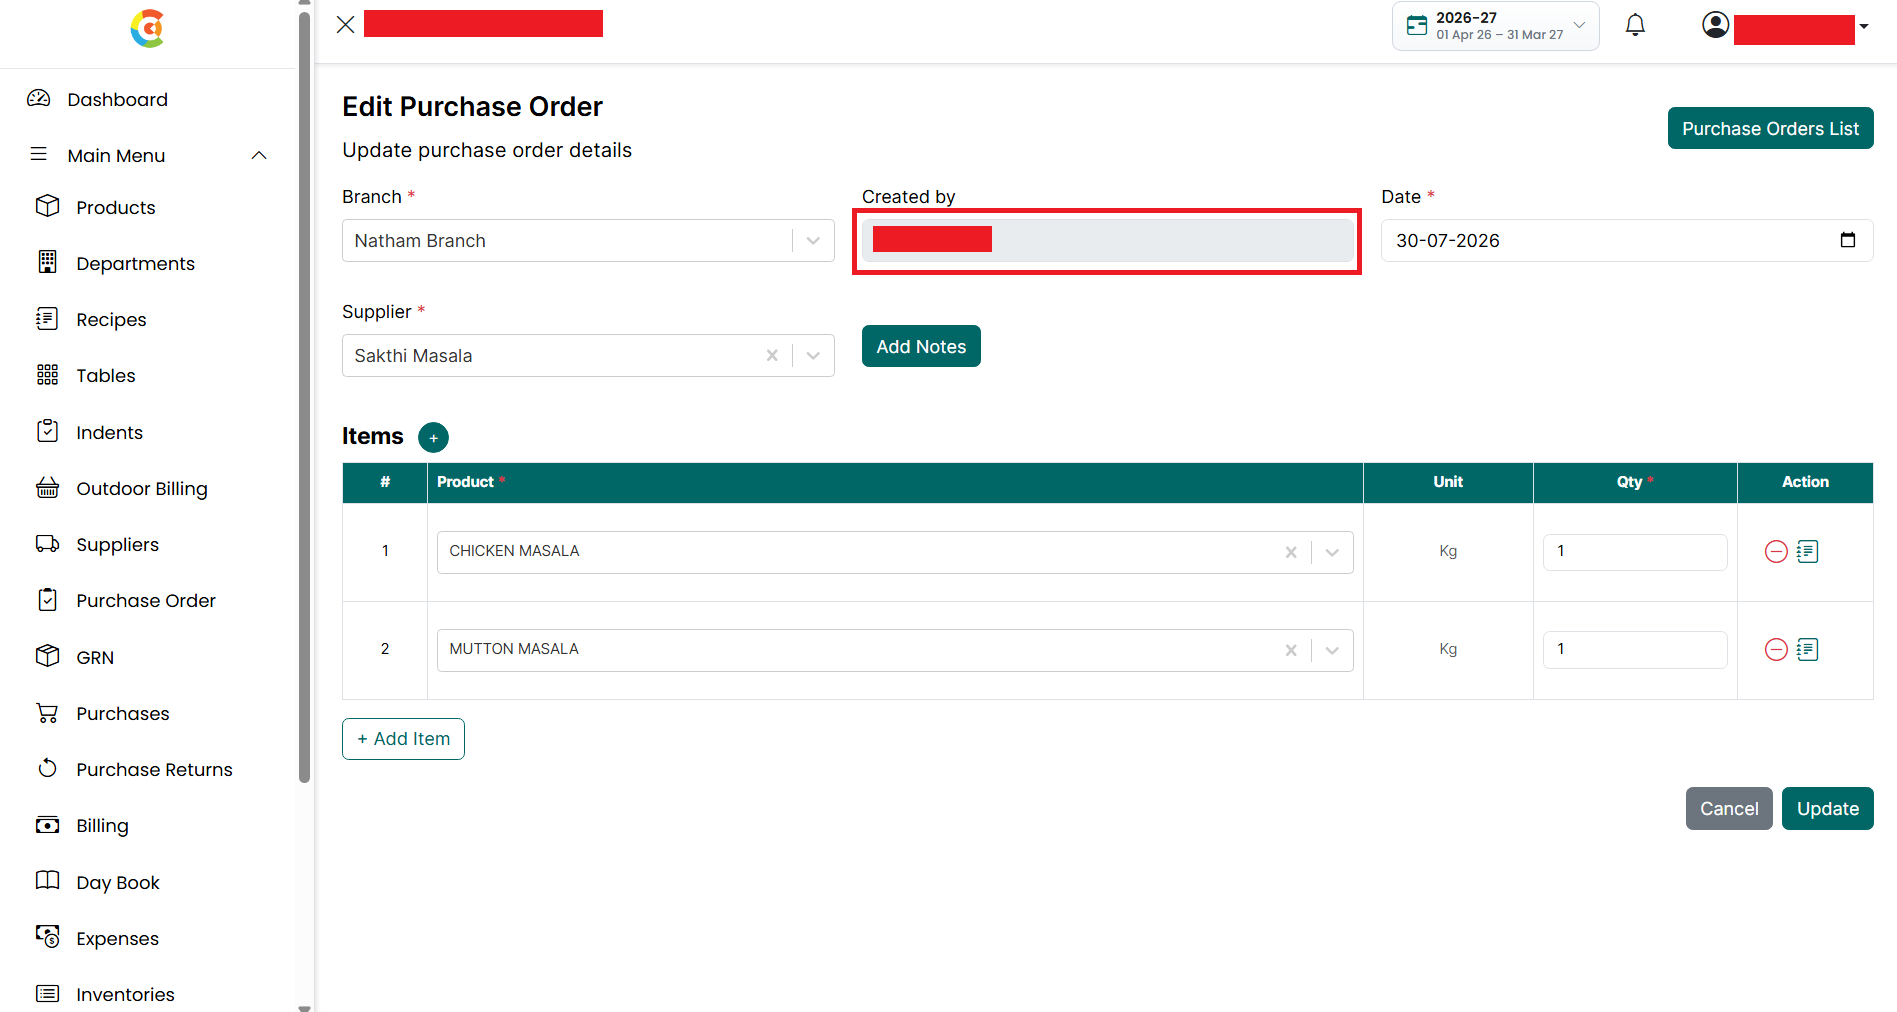Screen dimensions: 1897x1012
Task: Remove the CHICKEN MASALA row
Action: tap(1776, 552)
